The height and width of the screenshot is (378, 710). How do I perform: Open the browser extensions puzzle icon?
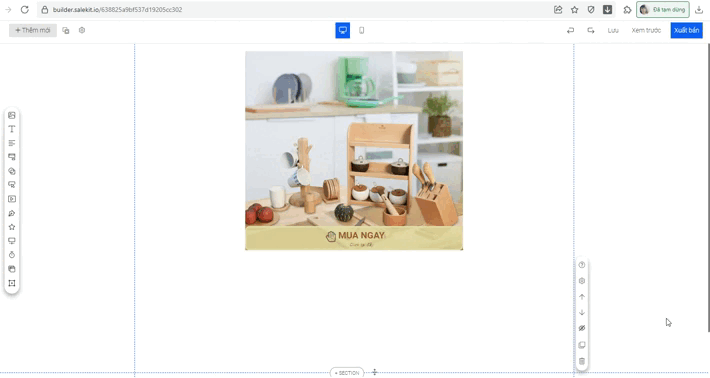pos(627,10)
